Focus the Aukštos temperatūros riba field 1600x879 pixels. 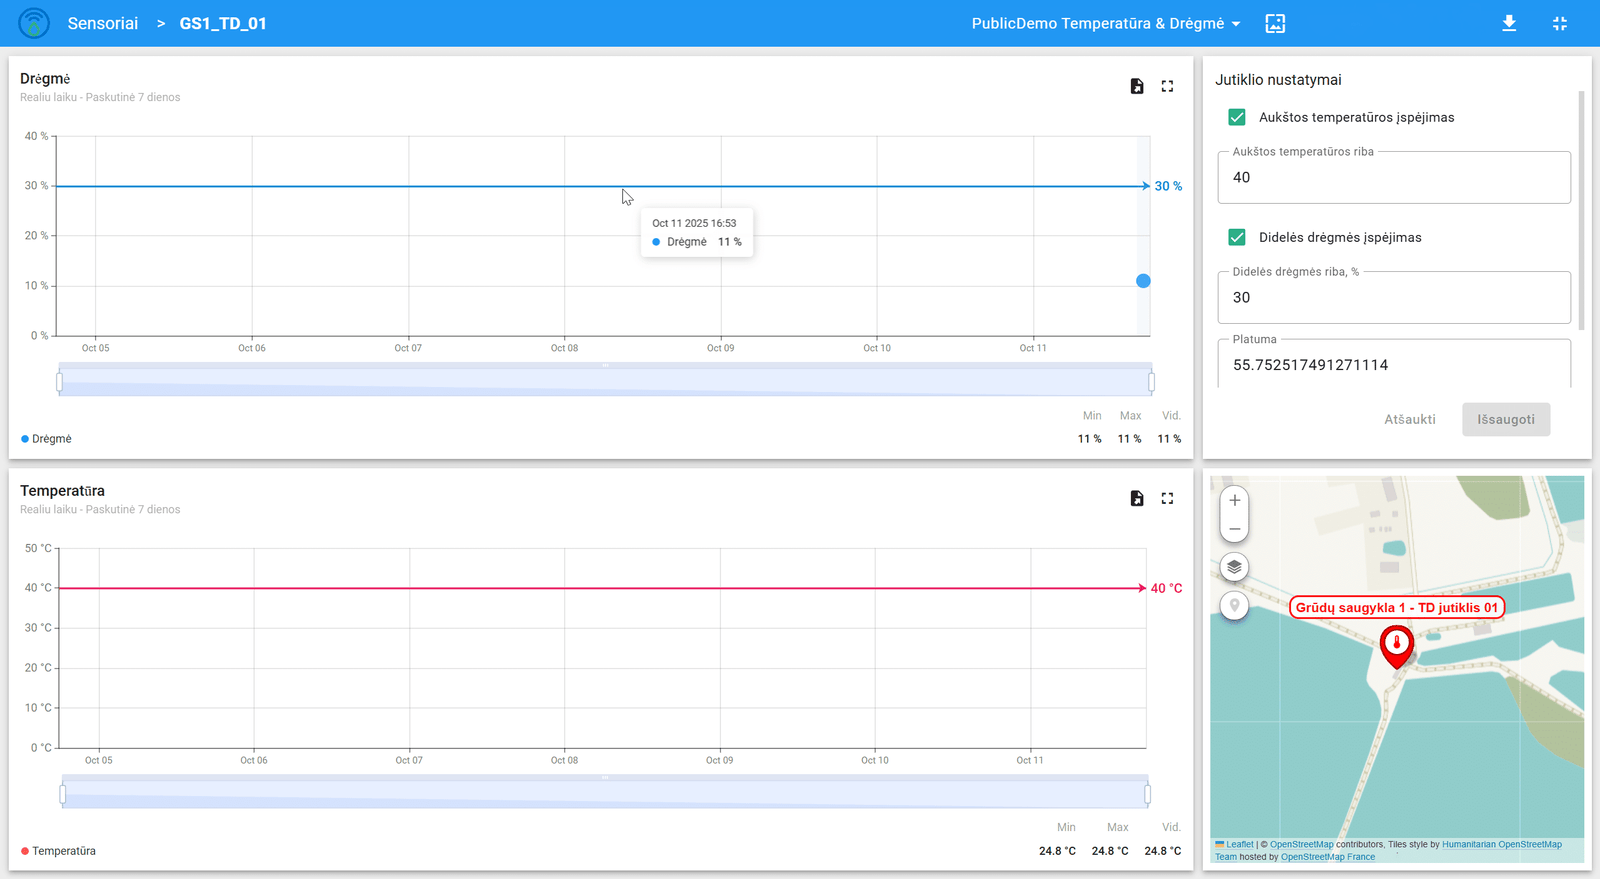(1393, 178)
